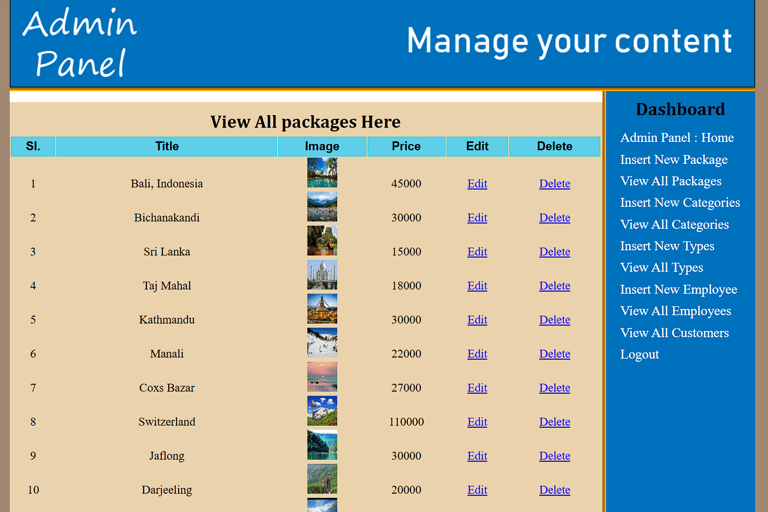Click the Title column header
Screen dimensions: 768x512
click(x=167, y=146)
